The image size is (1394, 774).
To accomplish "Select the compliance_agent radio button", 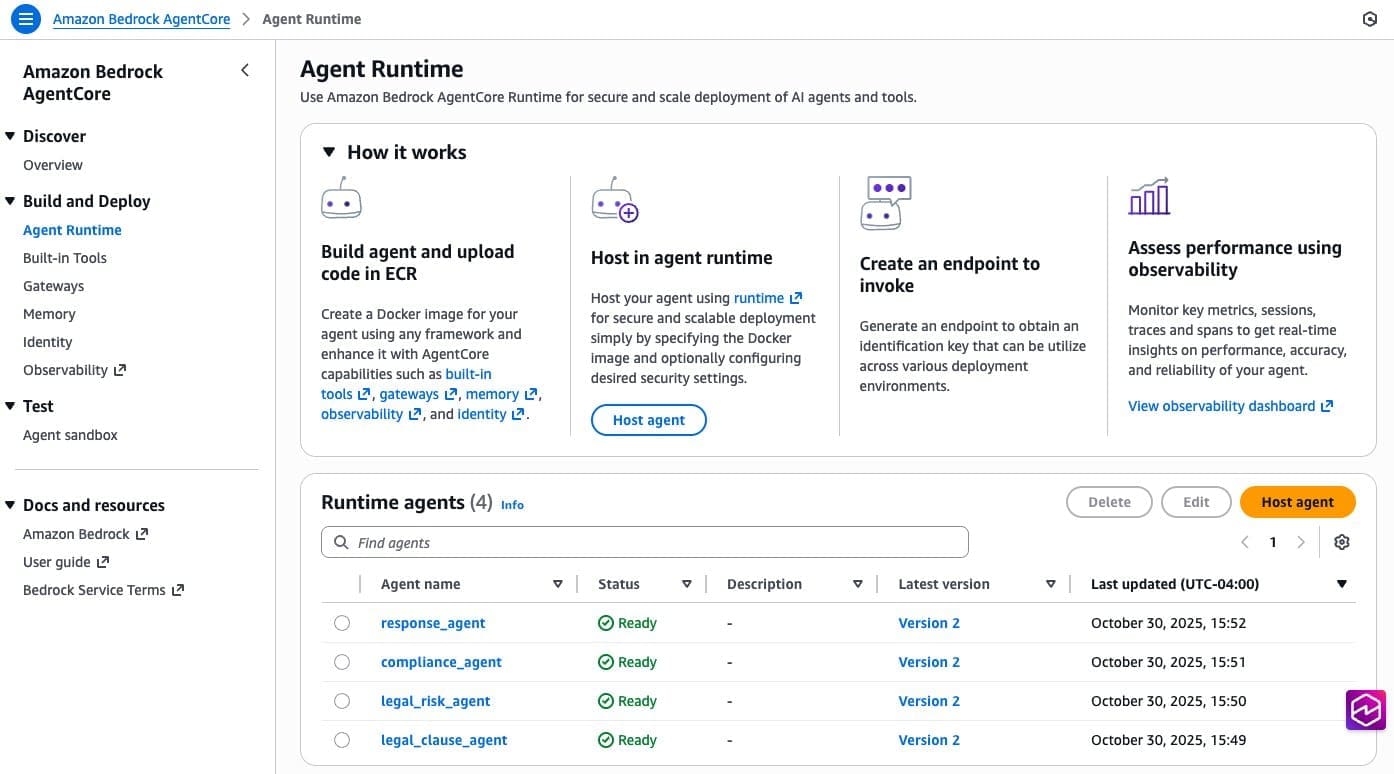I will (x=342, y=662).
